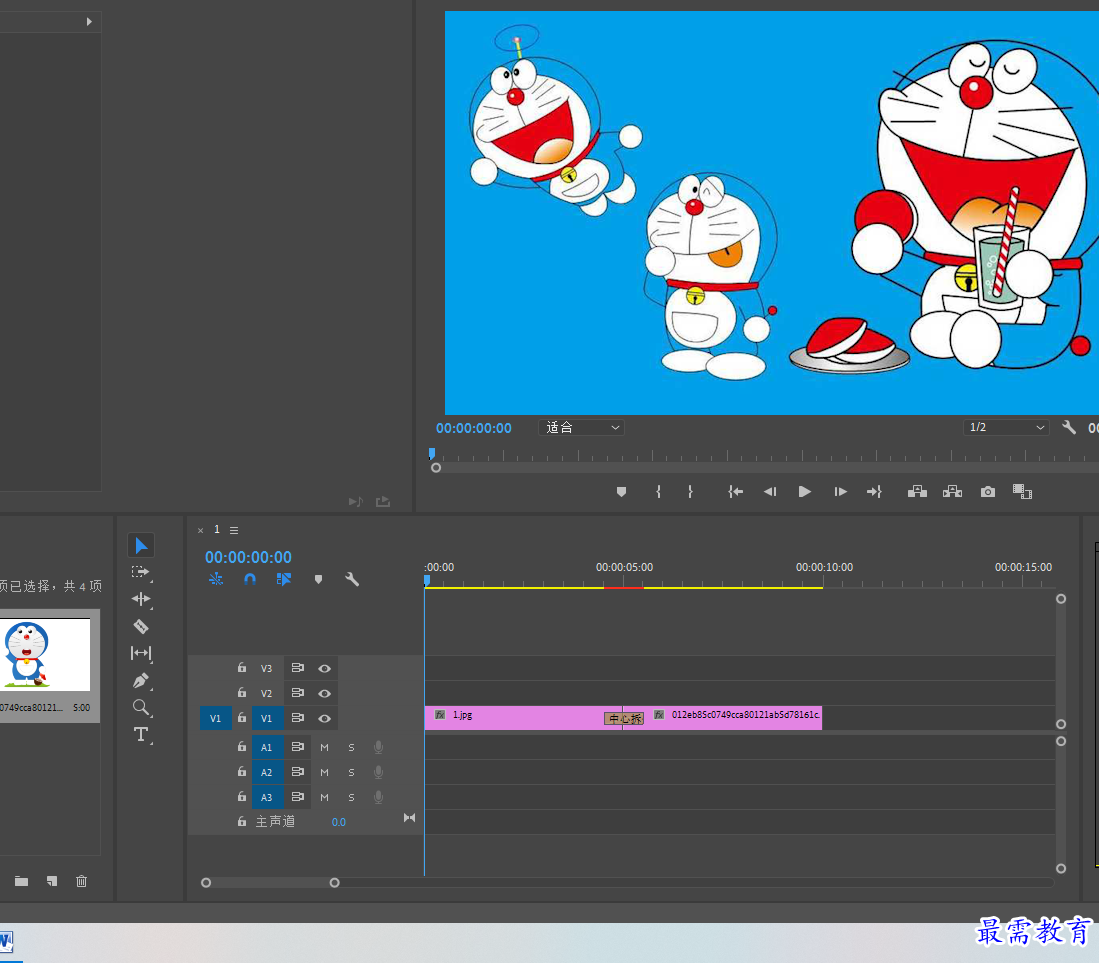Click V1 source patching indicator
Image resolution: width=1099 pixels, height=963 pixels.
coord(215,718)
